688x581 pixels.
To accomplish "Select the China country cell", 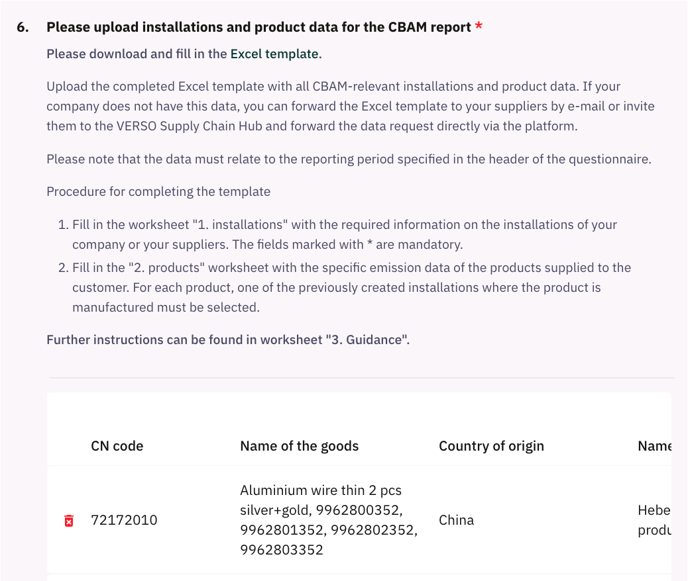I will [456, 520].
